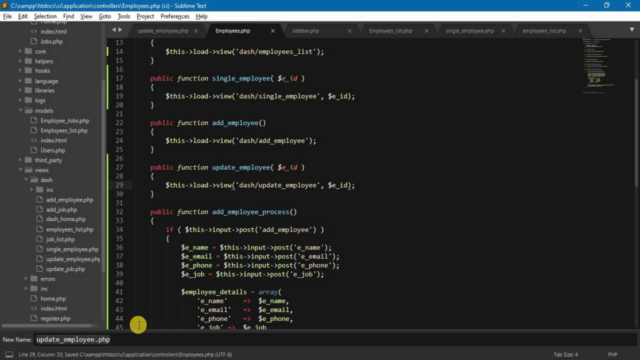Close the sidebar.php tab
The image size is (640, 360).
(349, 31)
